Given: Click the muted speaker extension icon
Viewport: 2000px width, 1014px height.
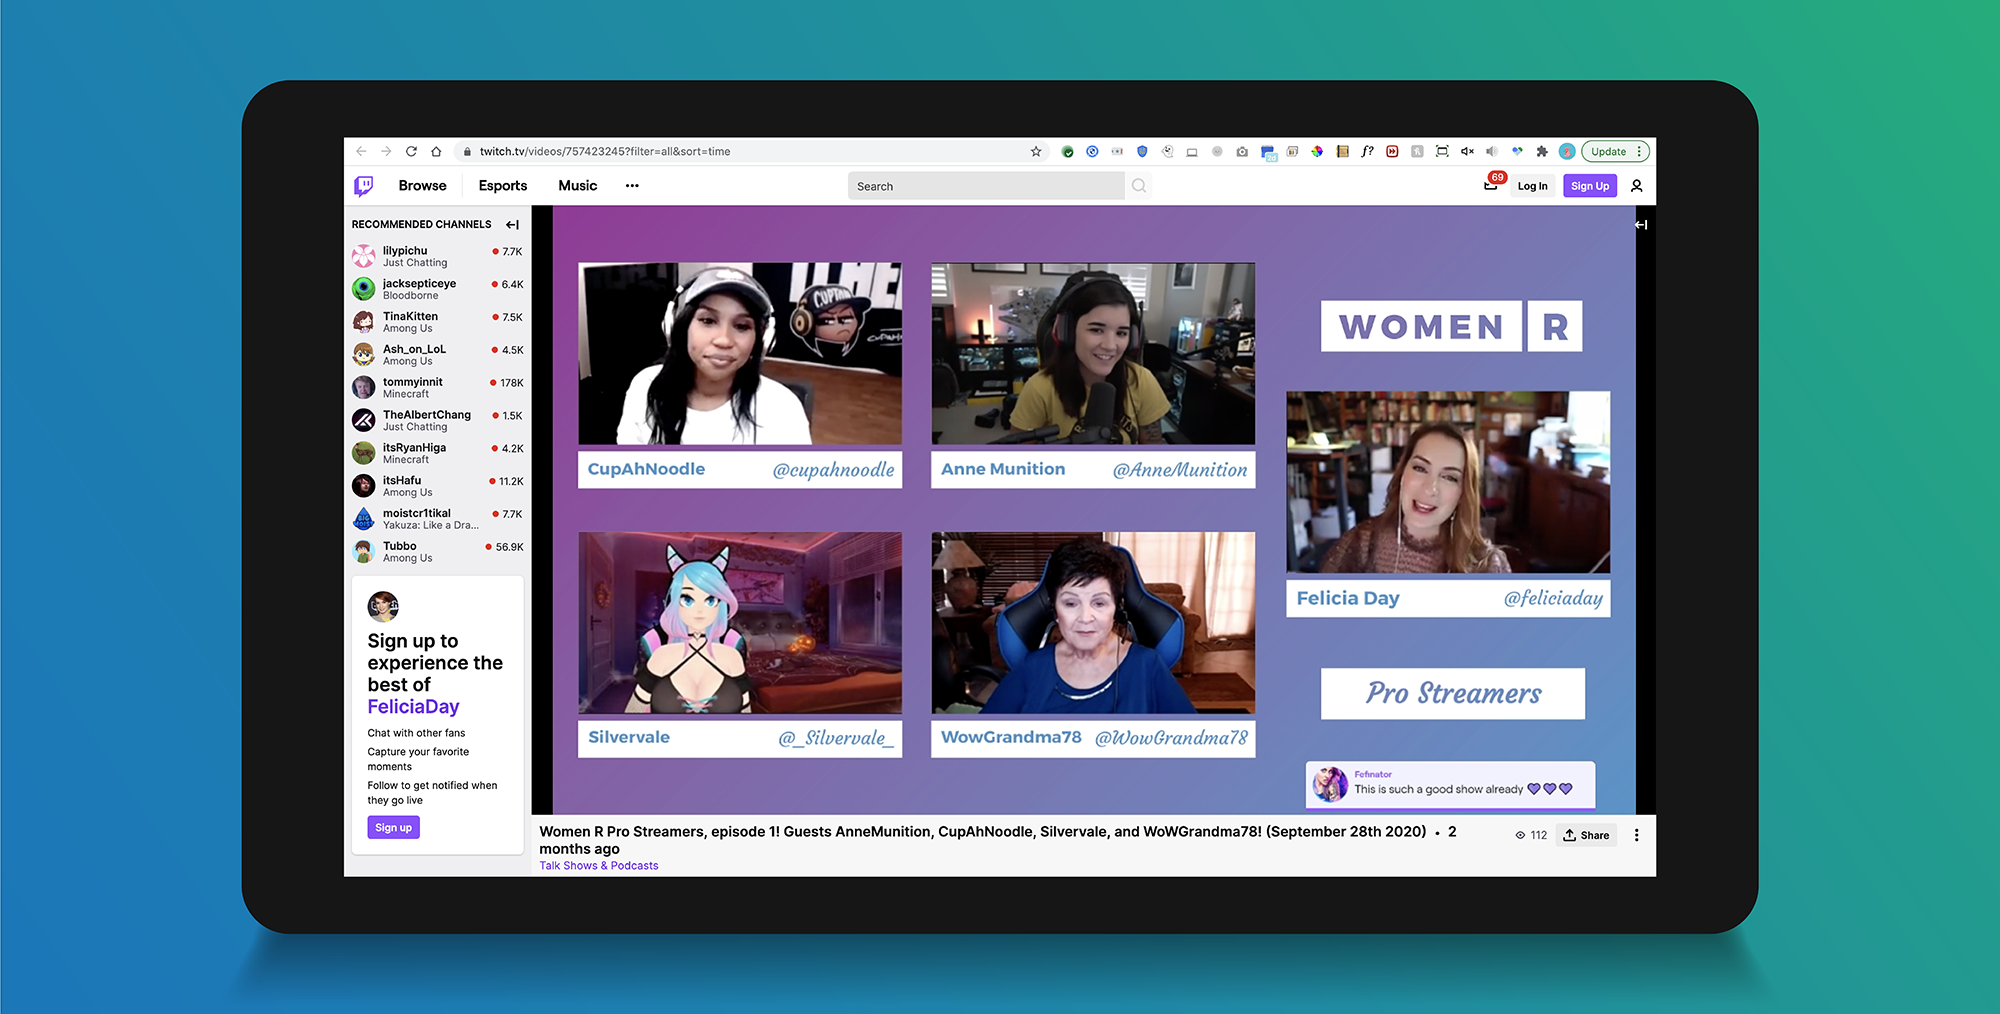Looking at the screenshot, I should coord(1467,152).
